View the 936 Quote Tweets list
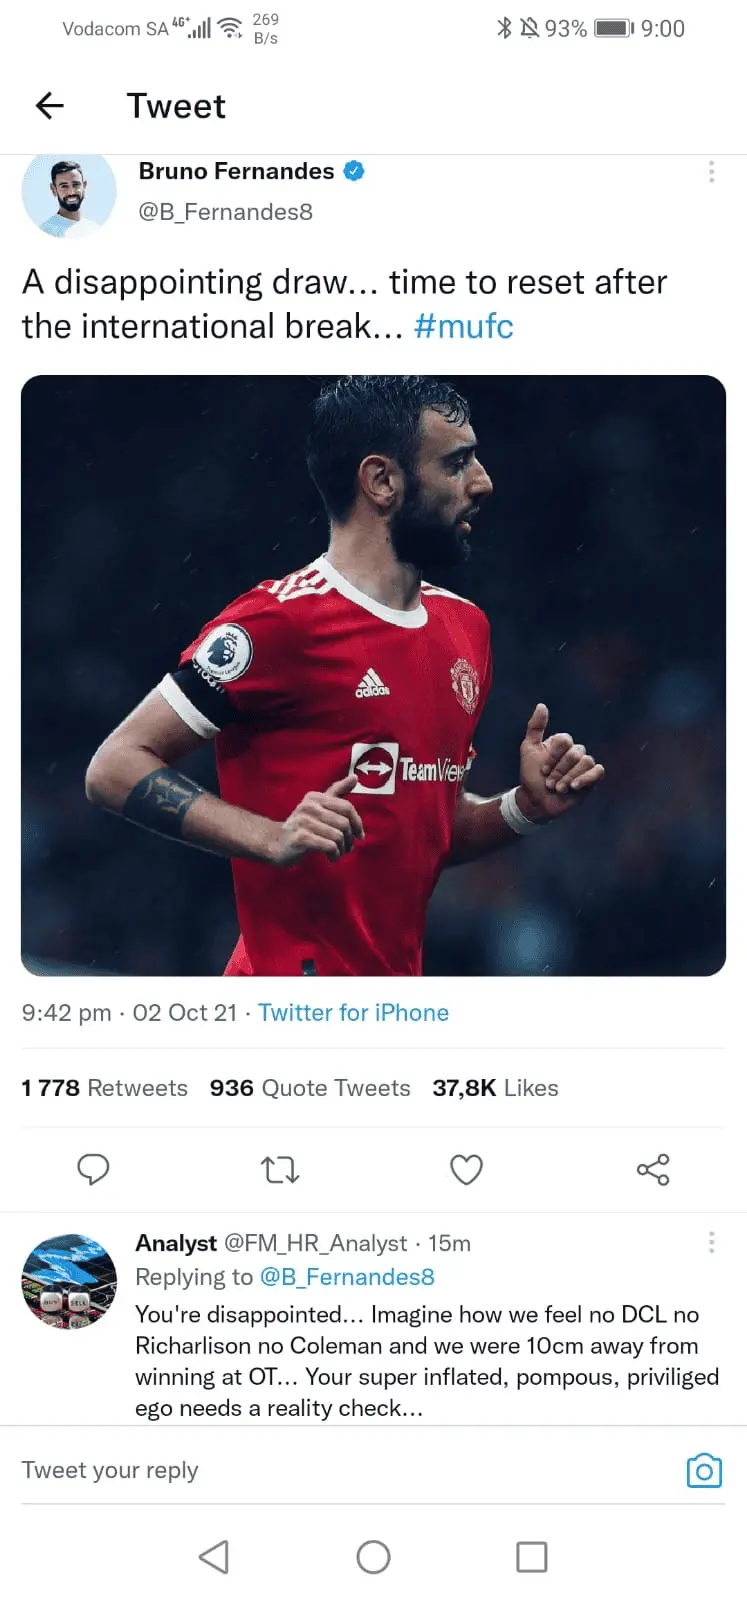This screenshot has height=1600, width=747. pyautogui.click(x=310, y=1088)
